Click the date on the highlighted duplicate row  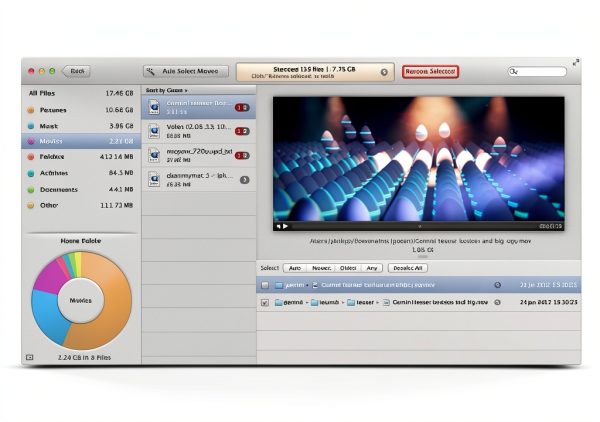point(548,285)
